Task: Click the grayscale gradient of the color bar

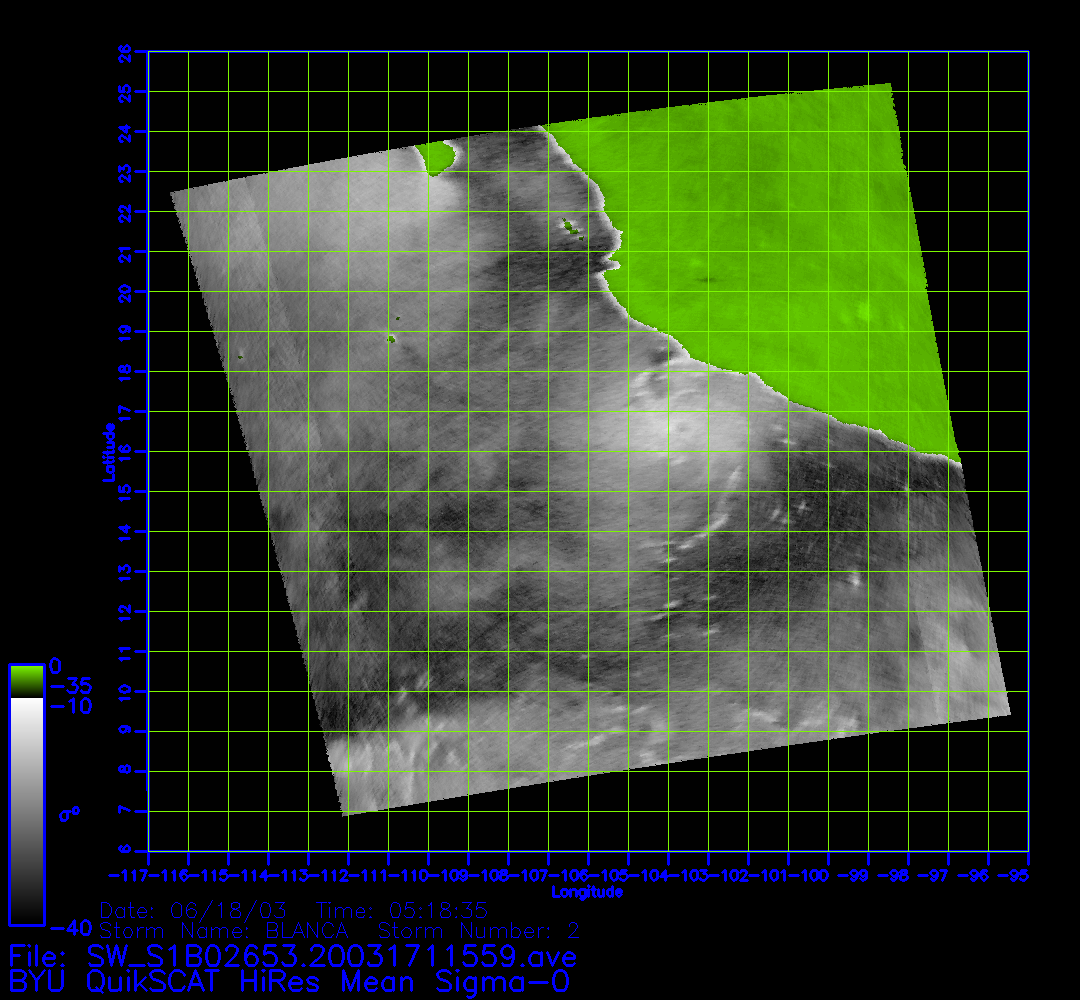Action: 26,810
